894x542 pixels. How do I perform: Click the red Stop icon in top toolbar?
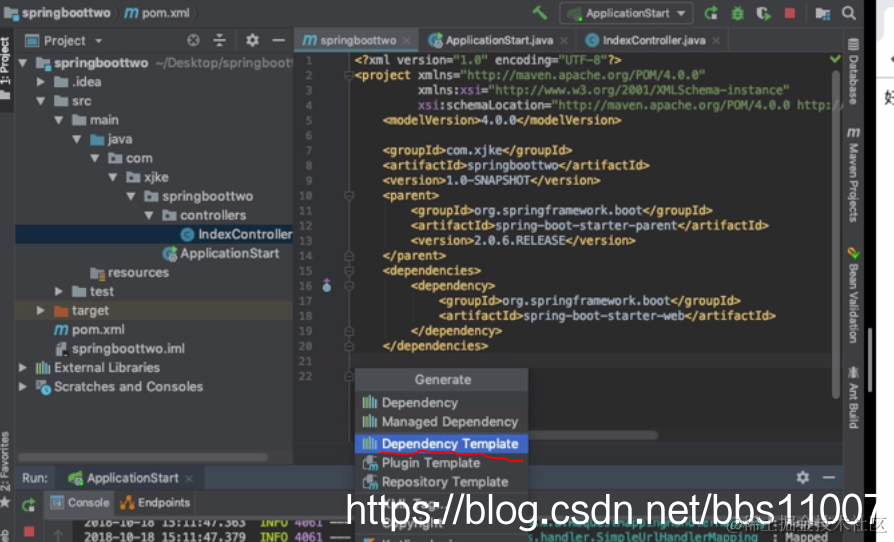pos(790,13)
